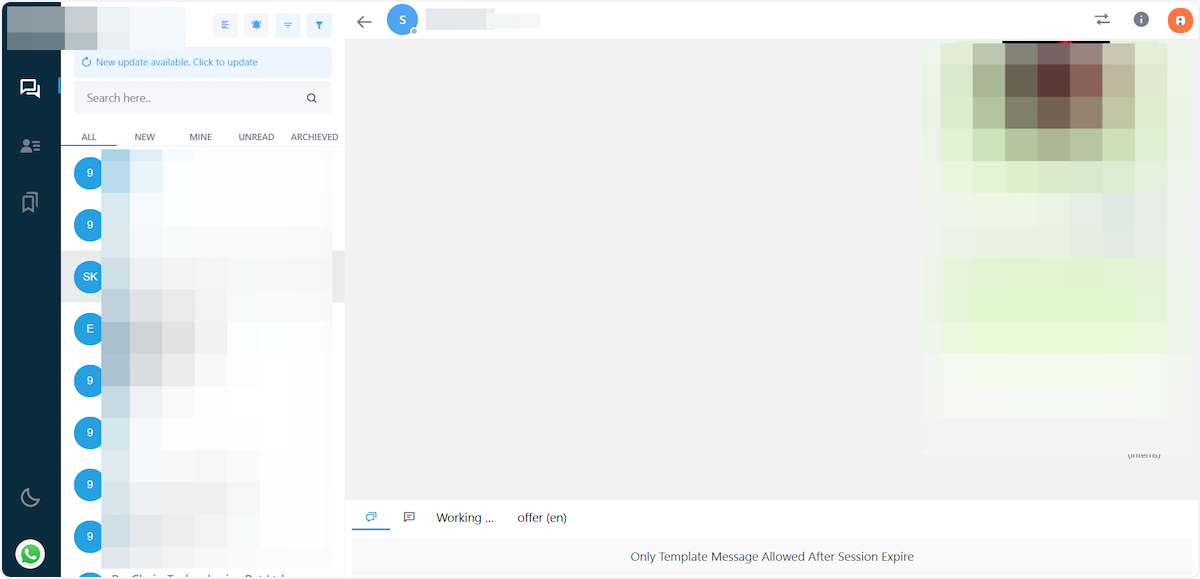Select the NEW tab
This screenshot has width=1200, height=579.
click(x=145, y=137)
